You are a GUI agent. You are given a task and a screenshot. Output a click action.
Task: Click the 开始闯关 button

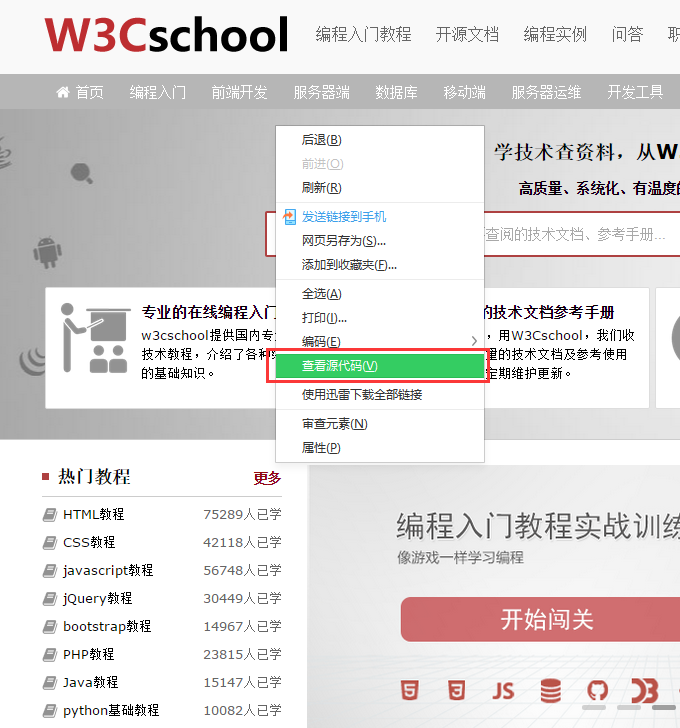[540, 619]
